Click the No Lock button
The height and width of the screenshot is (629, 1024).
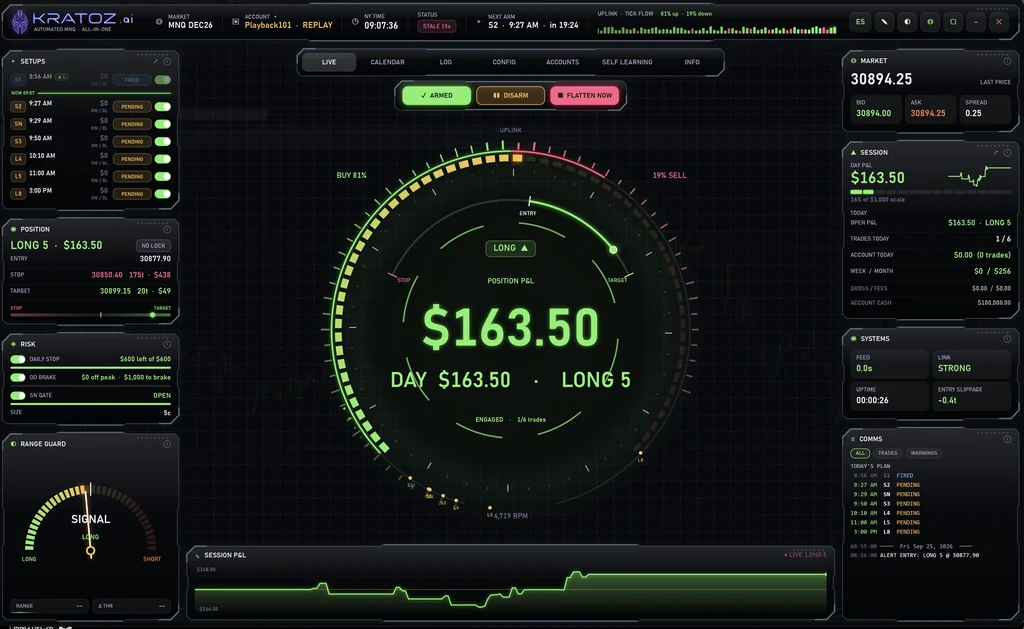153,246
